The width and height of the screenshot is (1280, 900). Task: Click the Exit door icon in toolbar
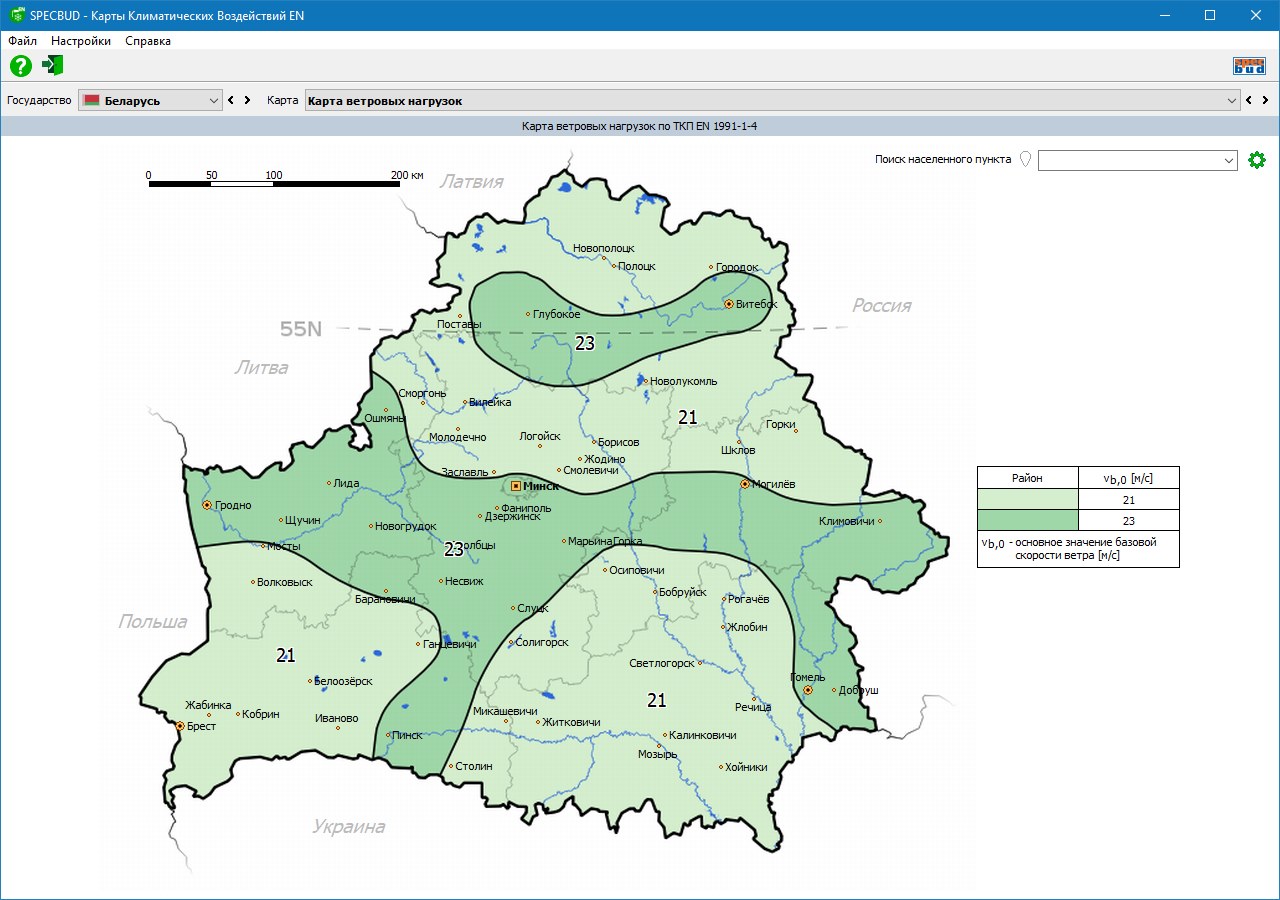tap(53, 66)
